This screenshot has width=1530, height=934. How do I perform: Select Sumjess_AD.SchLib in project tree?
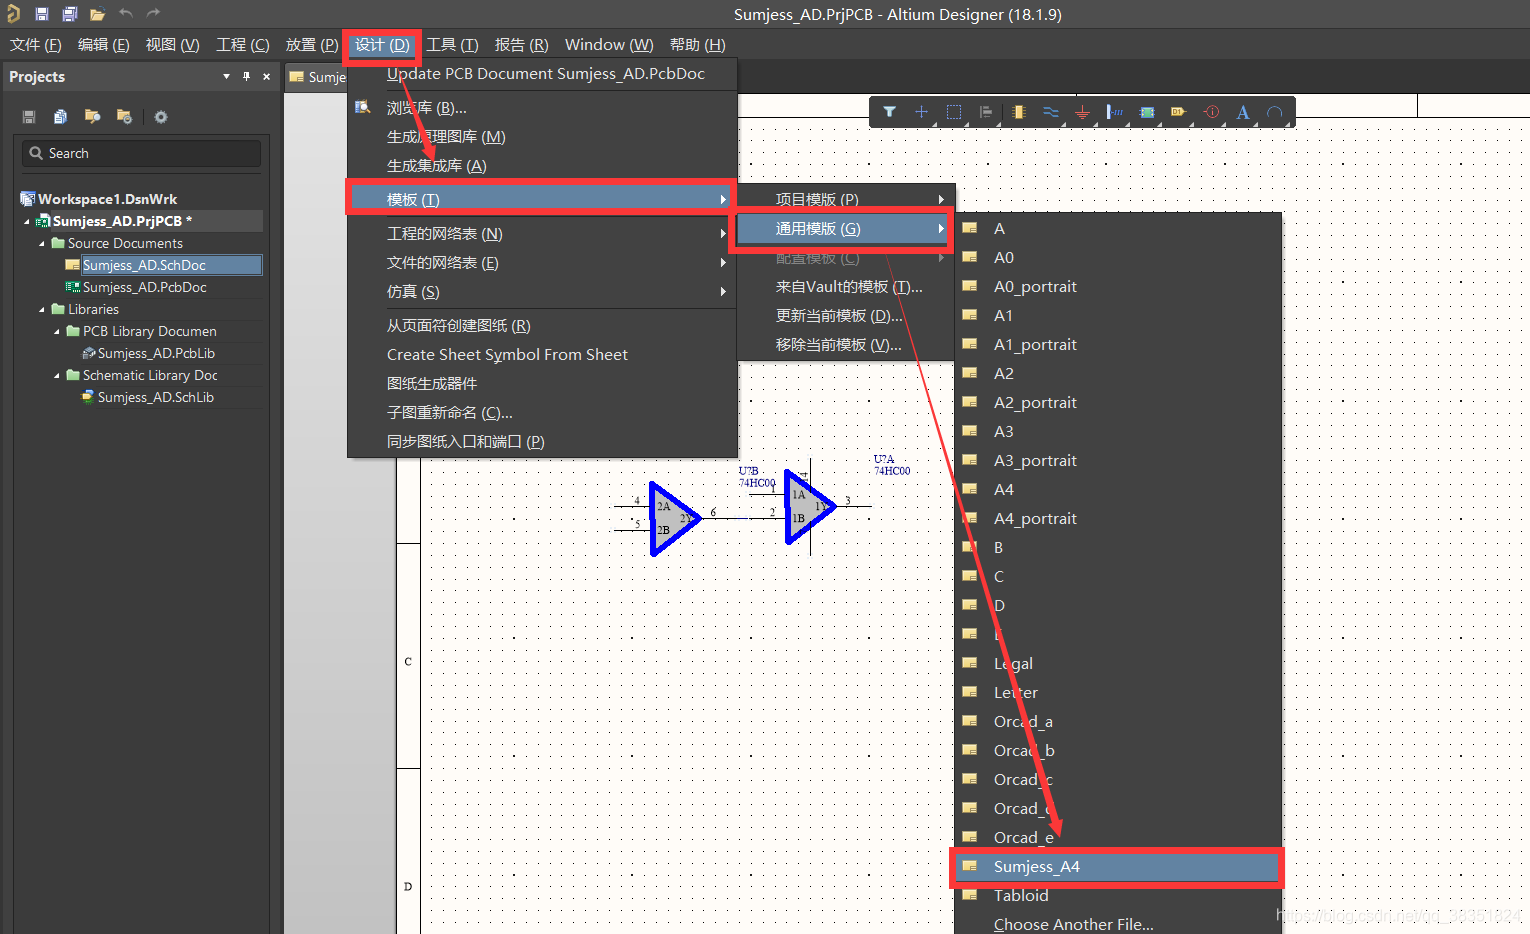[x=156, y=397]
